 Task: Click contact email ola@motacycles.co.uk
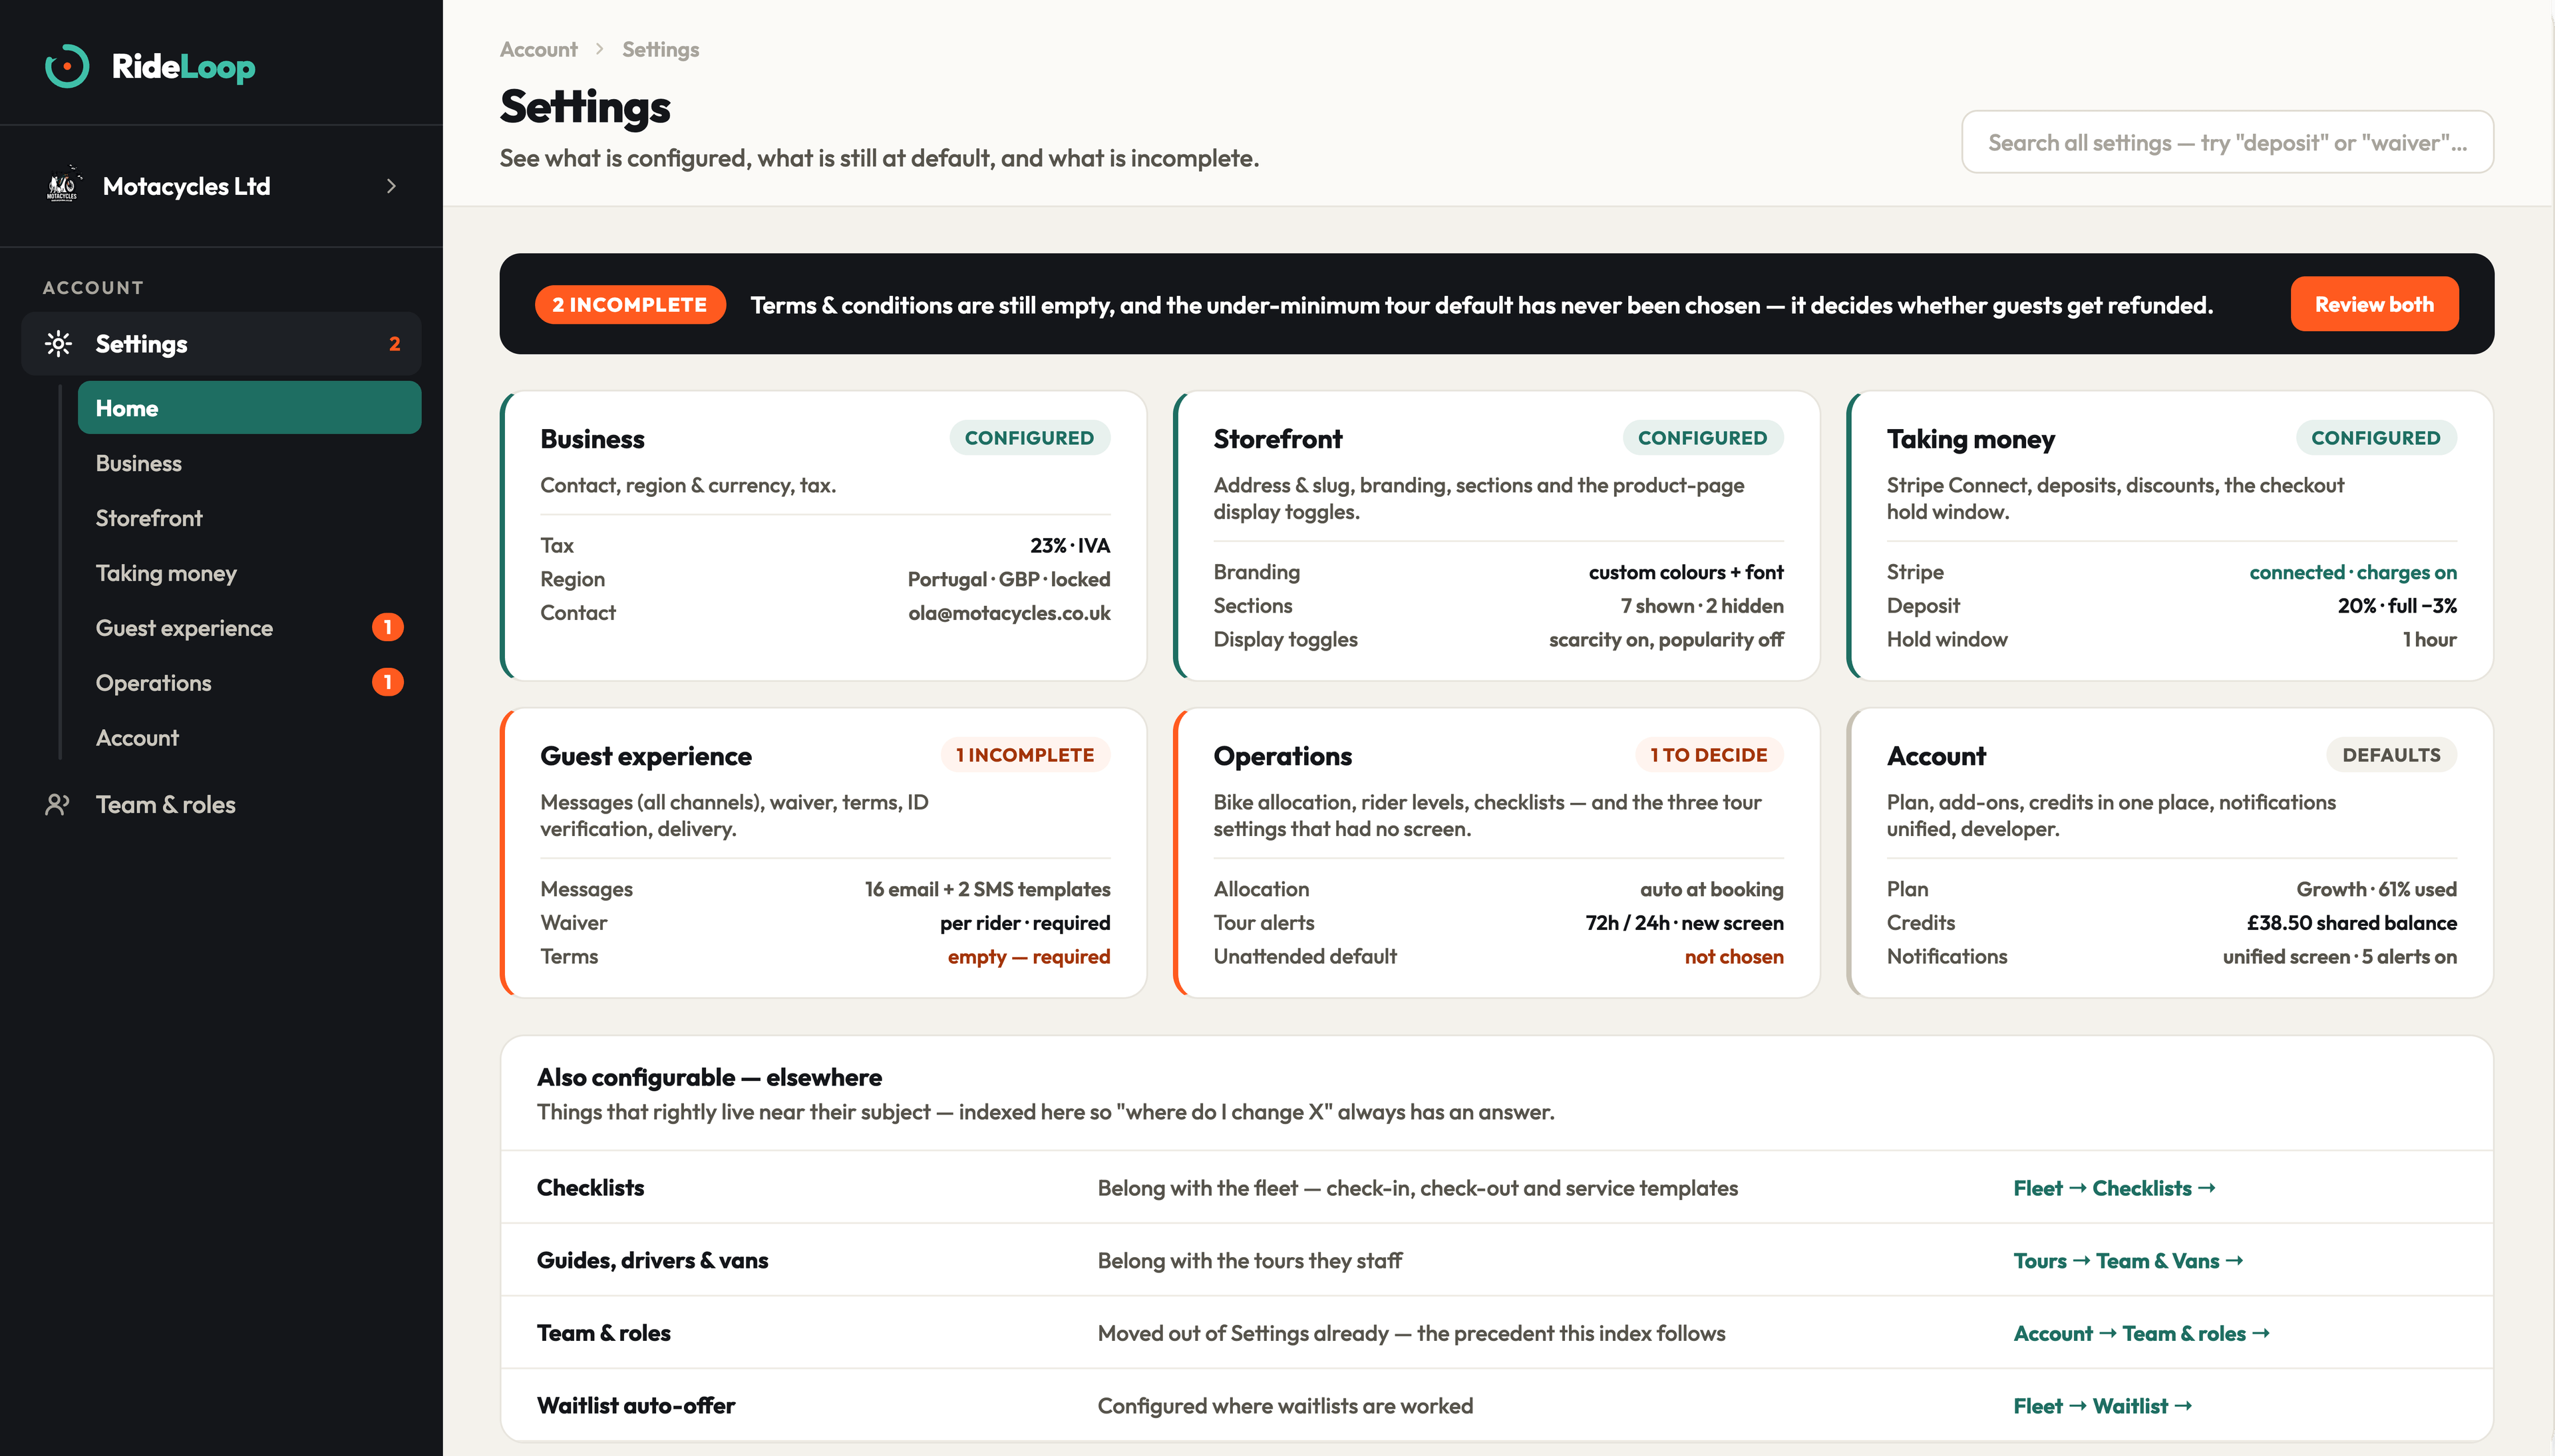click(x=1009, y=613)
